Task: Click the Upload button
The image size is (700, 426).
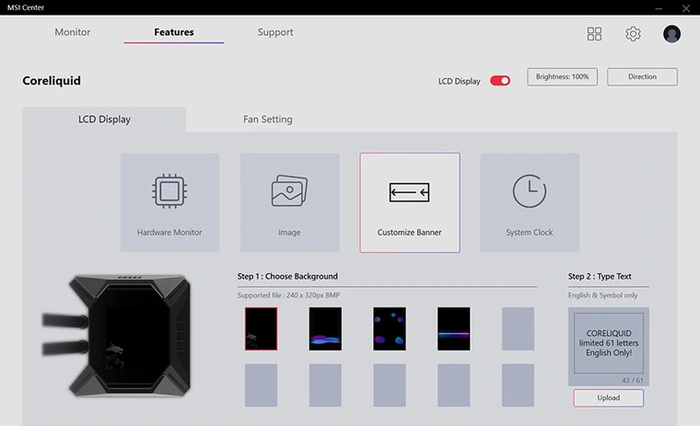Action: point(608,398)
